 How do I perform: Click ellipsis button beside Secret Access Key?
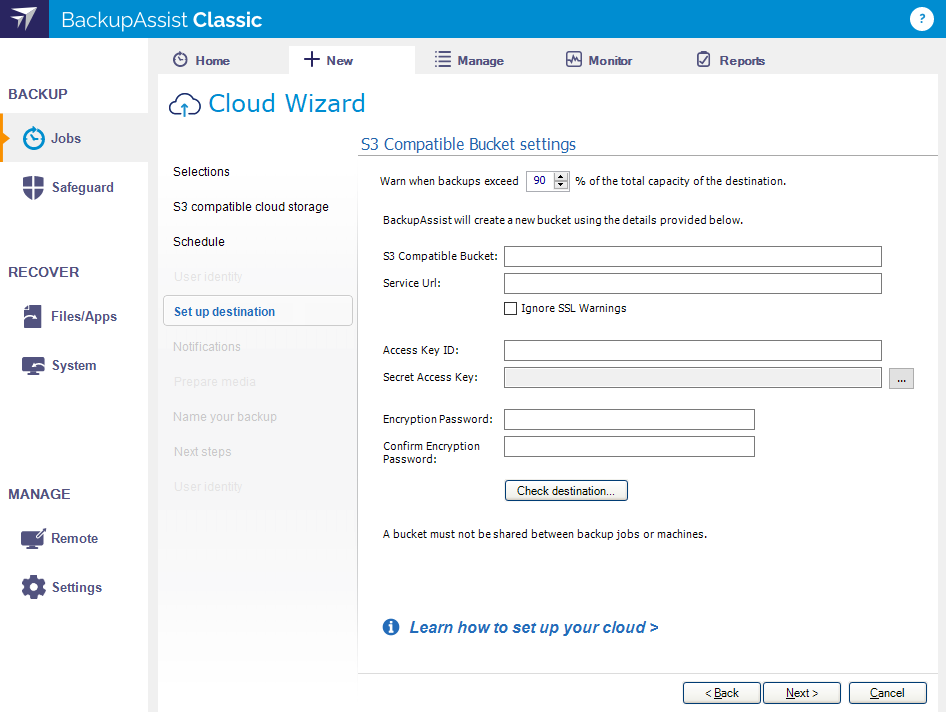point(901,378)
